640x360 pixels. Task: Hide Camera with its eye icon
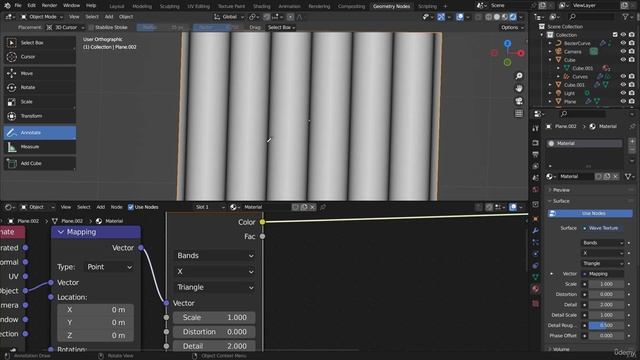623,51
